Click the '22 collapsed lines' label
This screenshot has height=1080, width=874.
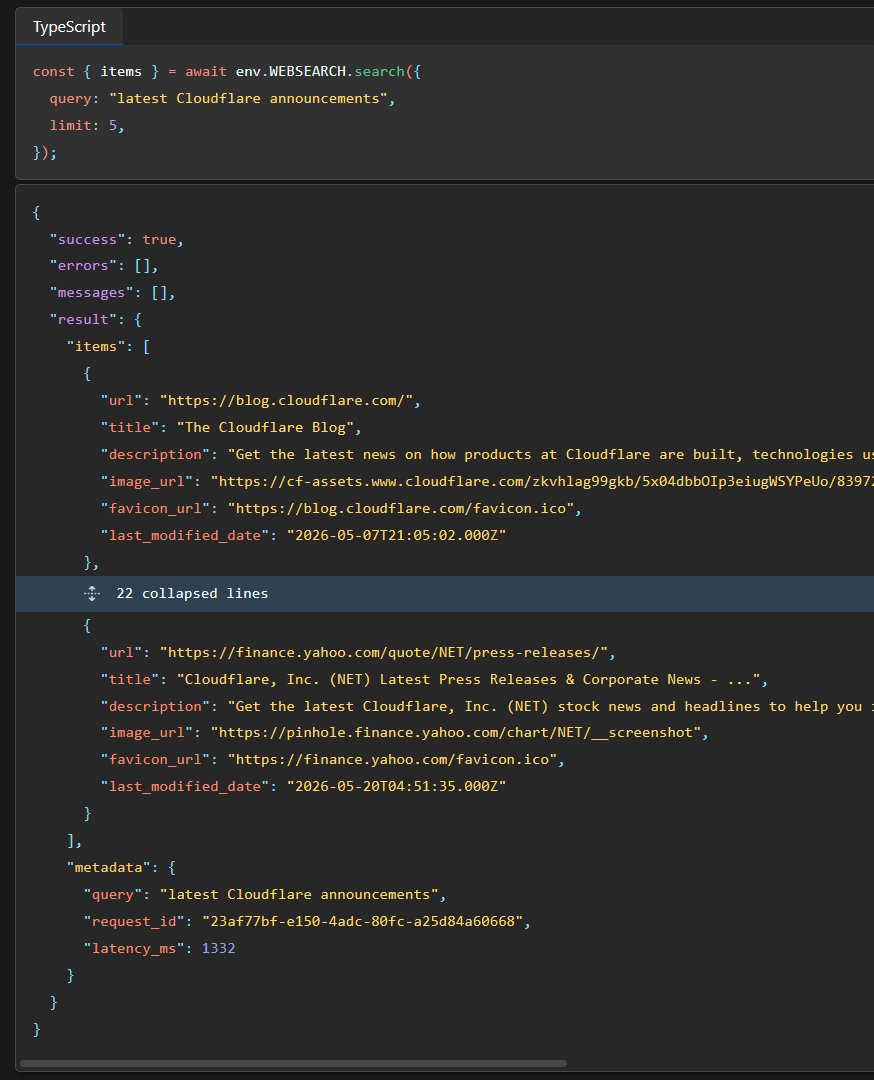coord(192,594)
